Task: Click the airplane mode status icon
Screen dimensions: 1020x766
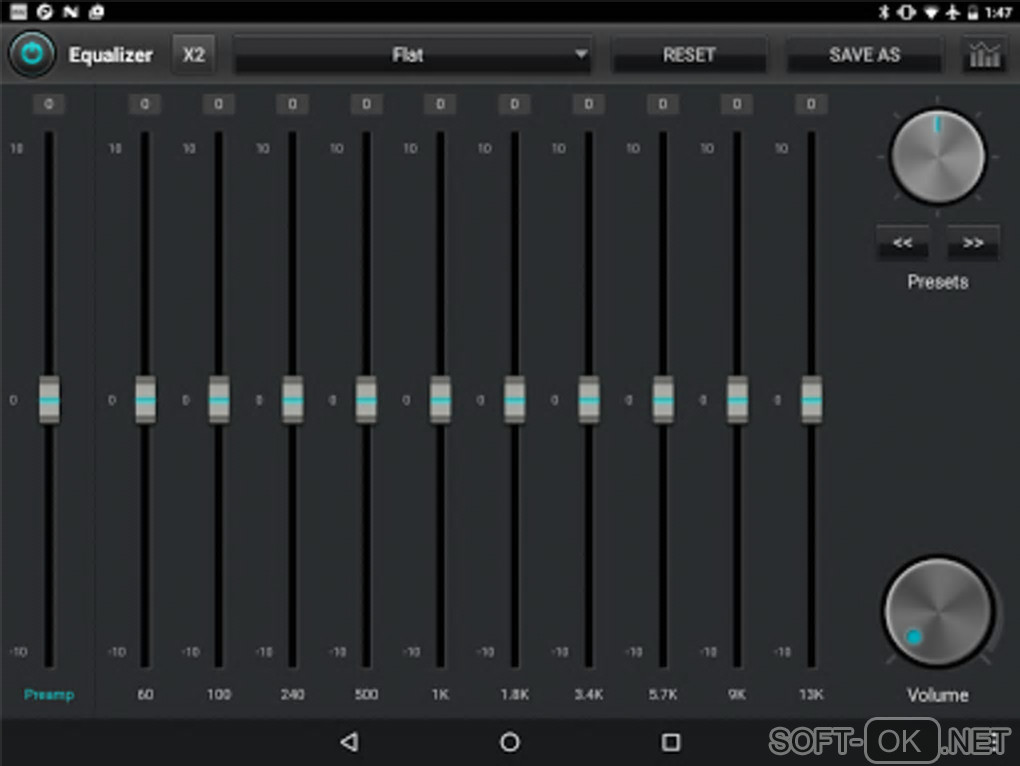Action: click(953, 12)
